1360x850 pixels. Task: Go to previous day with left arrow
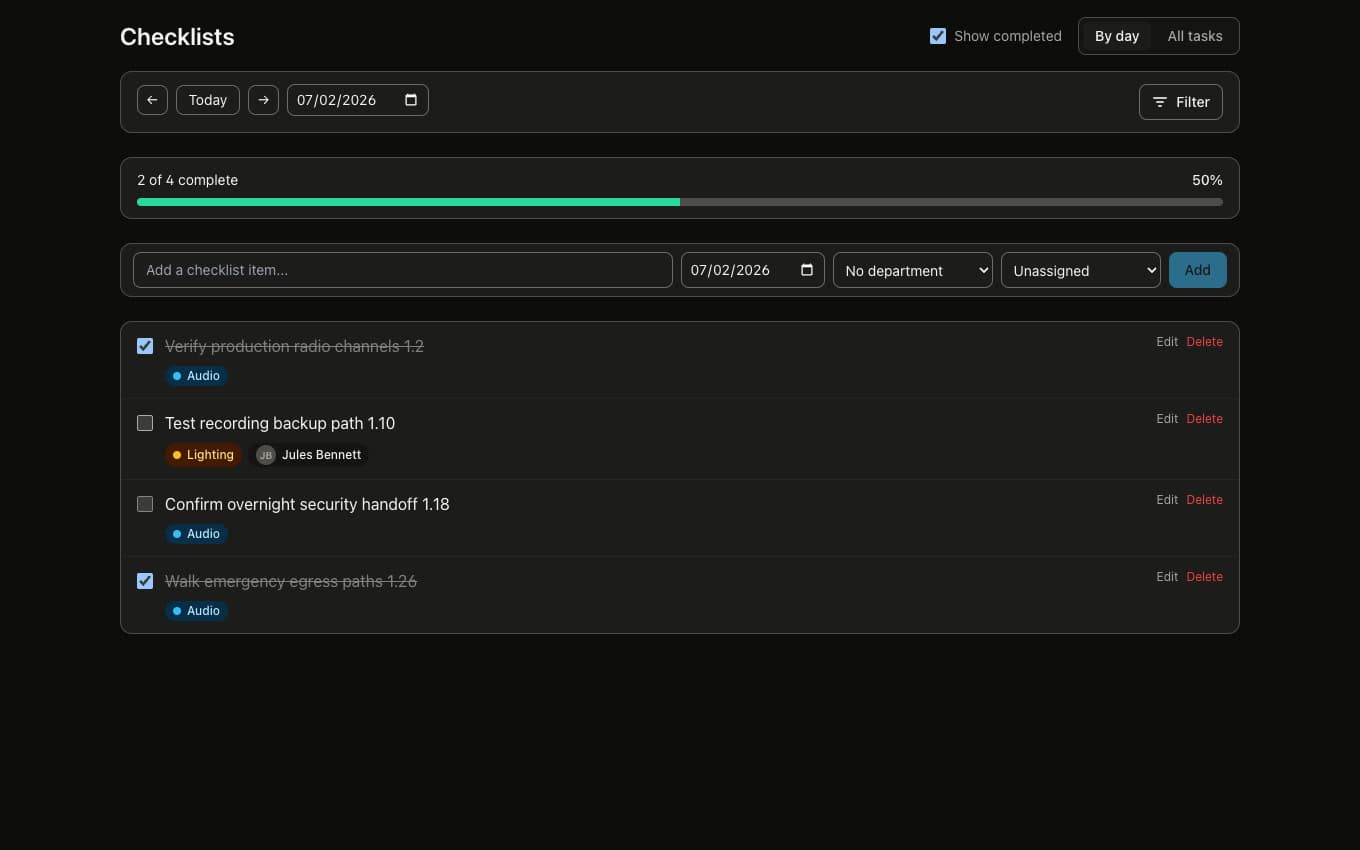point(152,100)
